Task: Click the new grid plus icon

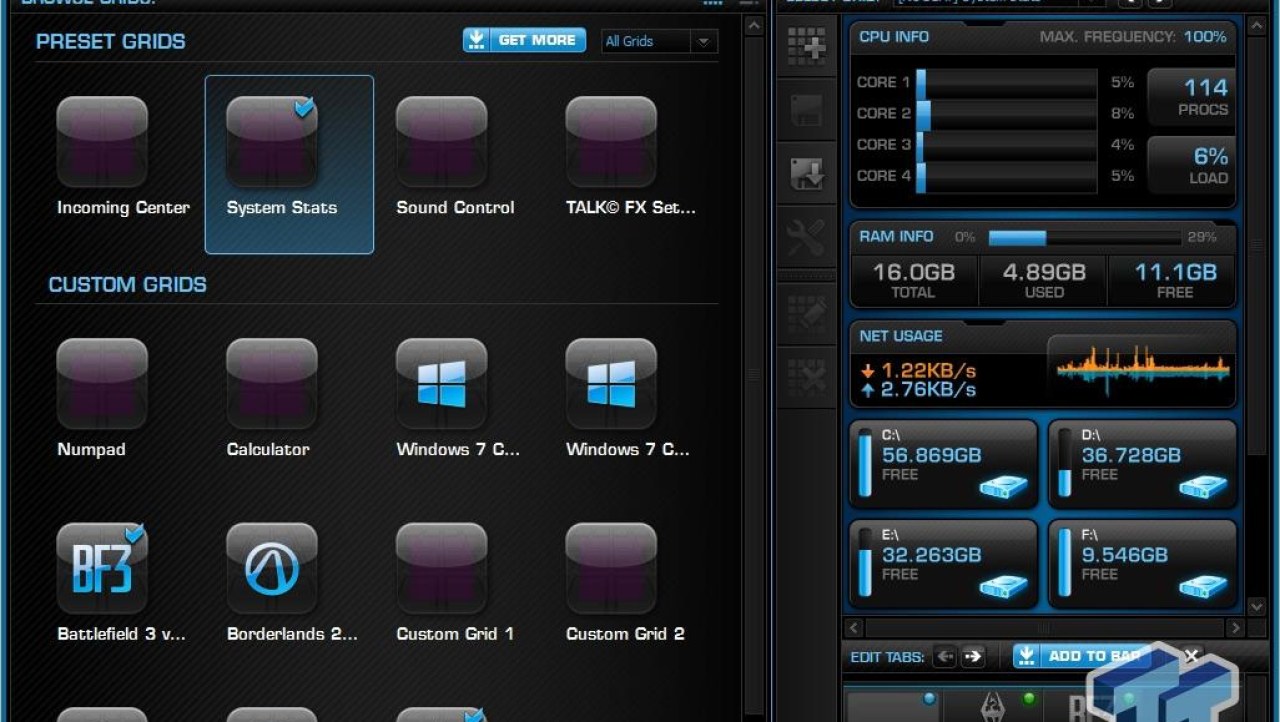Action: 806,48
